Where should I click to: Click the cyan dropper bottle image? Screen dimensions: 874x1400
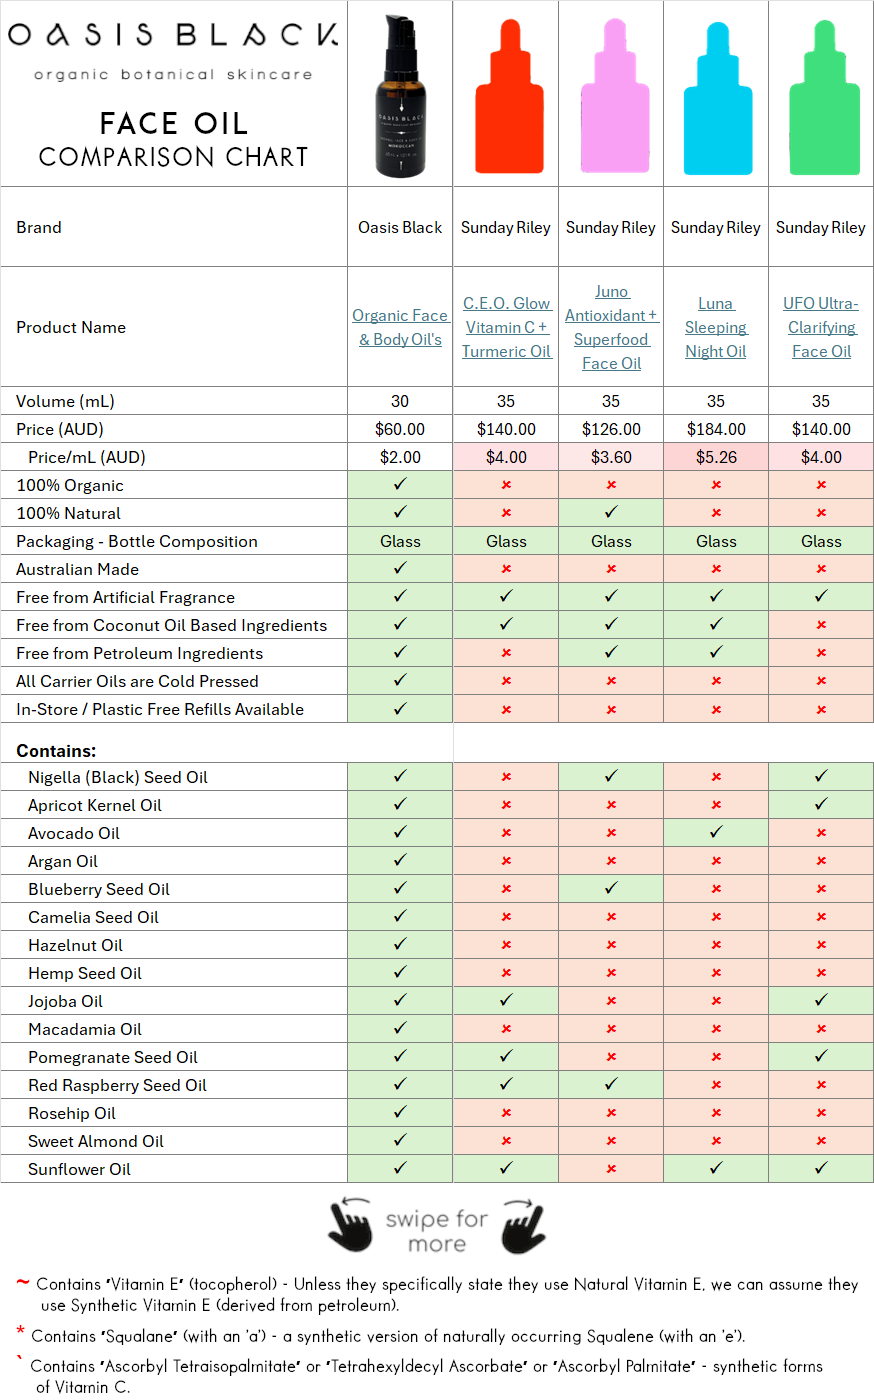click(716, 97)
